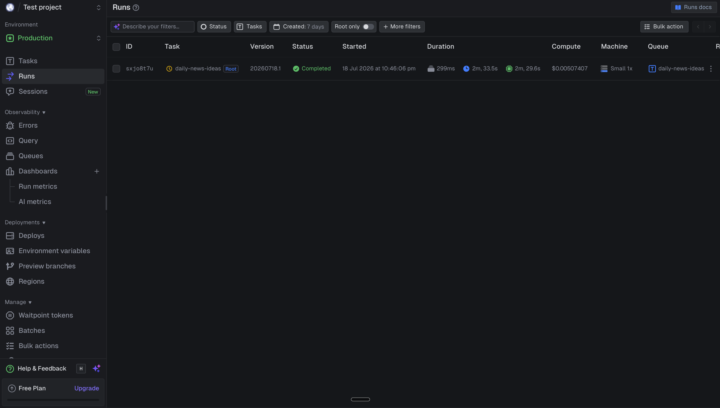Open the Production environment selector

(x=53, y=38)
